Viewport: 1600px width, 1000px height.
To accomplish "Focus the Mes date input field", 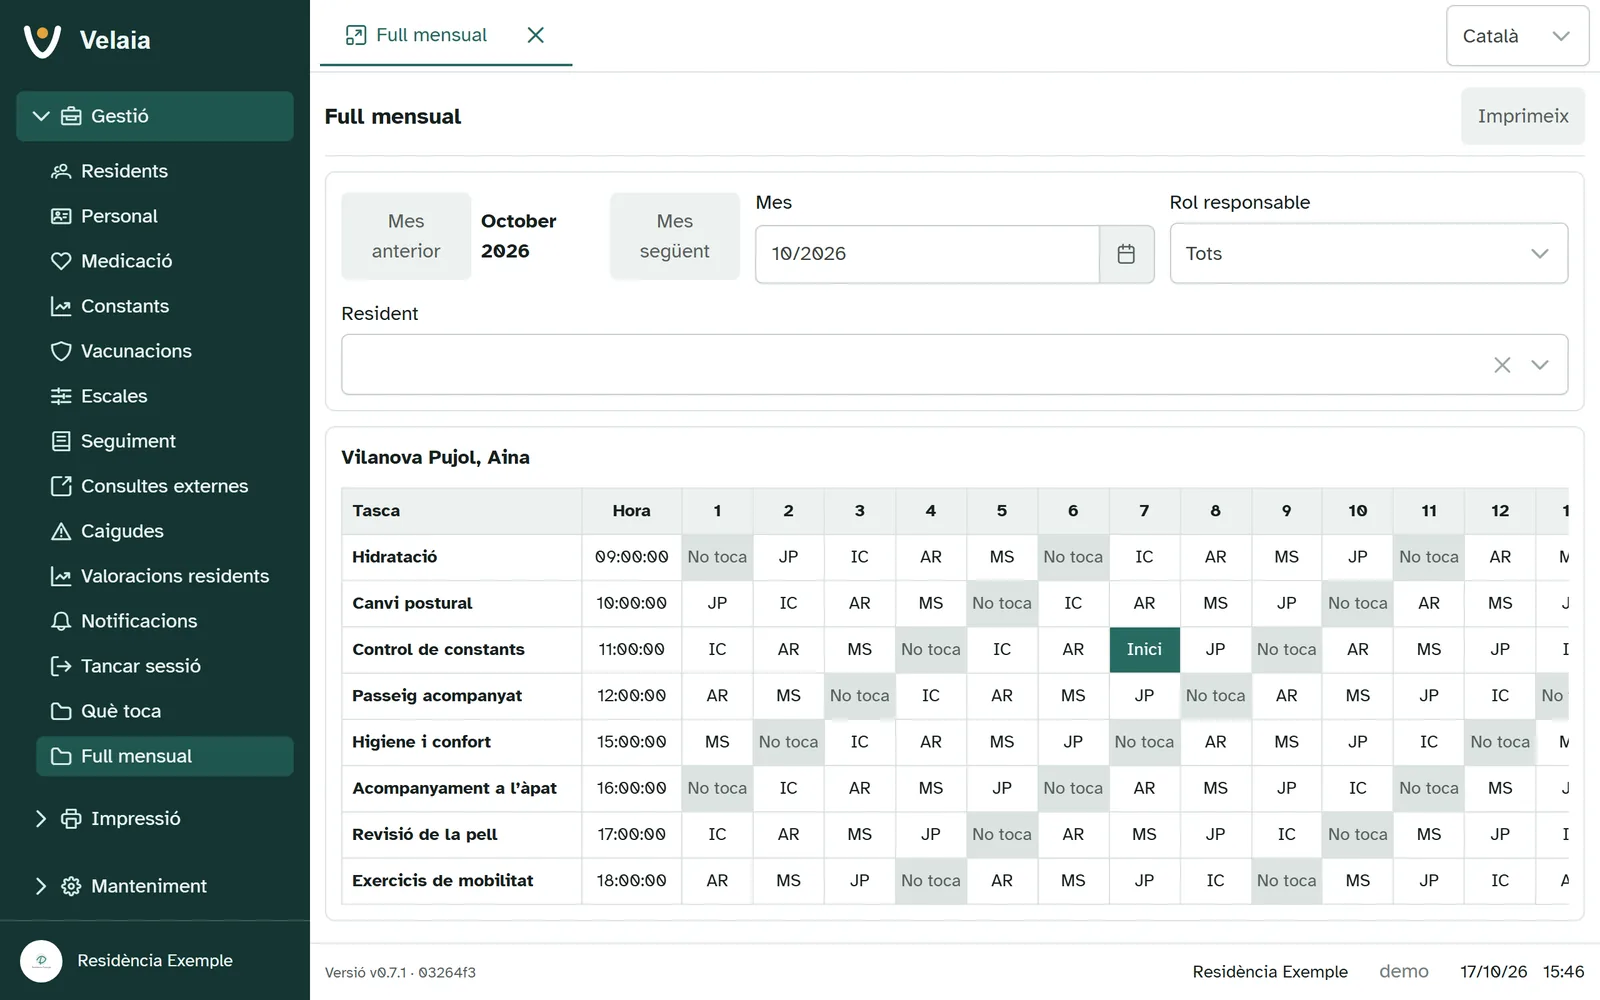I will [x=927, y=254].
